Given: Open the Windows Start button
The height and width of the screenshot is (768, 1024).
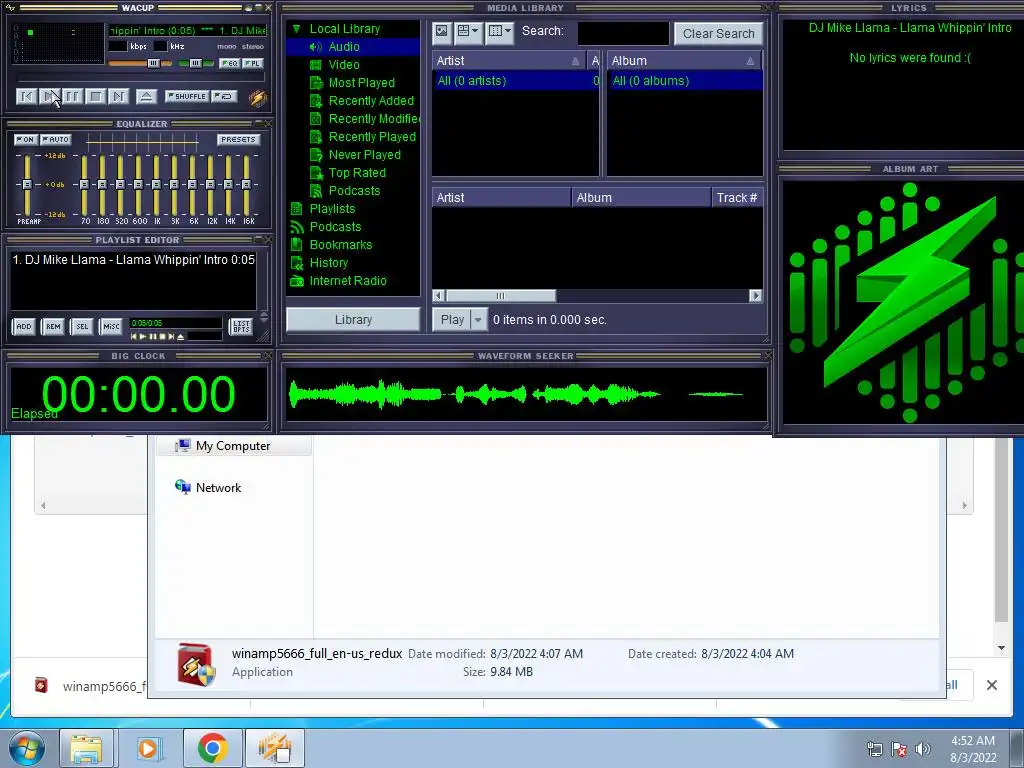Looking at the screenshot, I should click(x=26, y=748).
